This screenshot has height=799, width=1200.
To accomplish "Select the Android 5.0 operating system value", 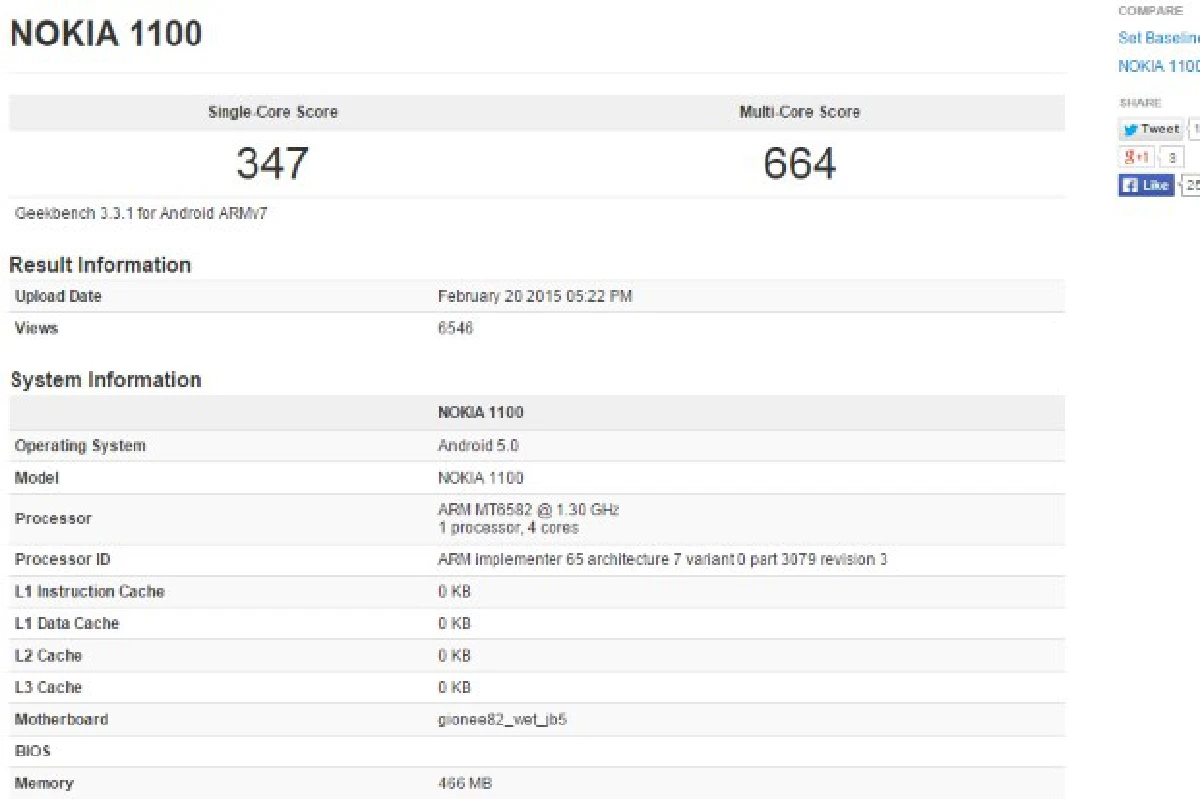I will click(478, 446).
